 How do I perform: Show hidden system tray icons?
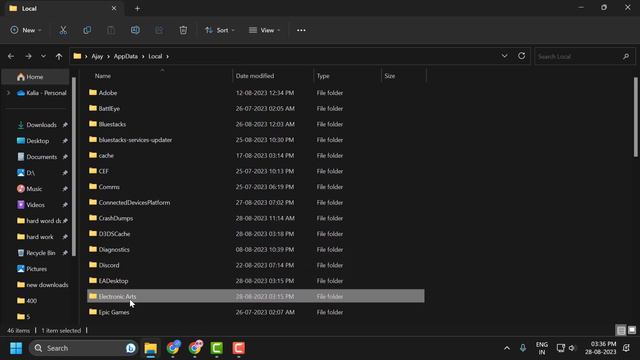tap(507, 348)
